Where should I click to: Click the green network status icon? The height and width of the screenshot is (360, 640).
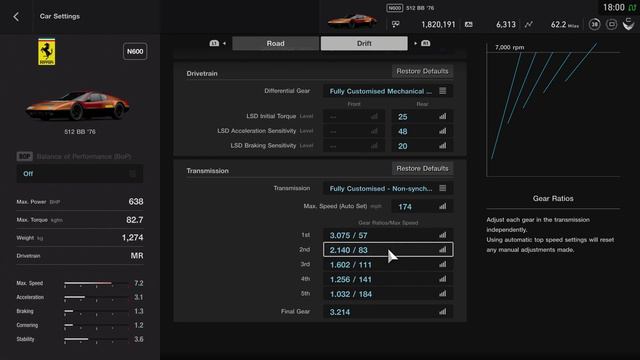(x=632, y=8)
